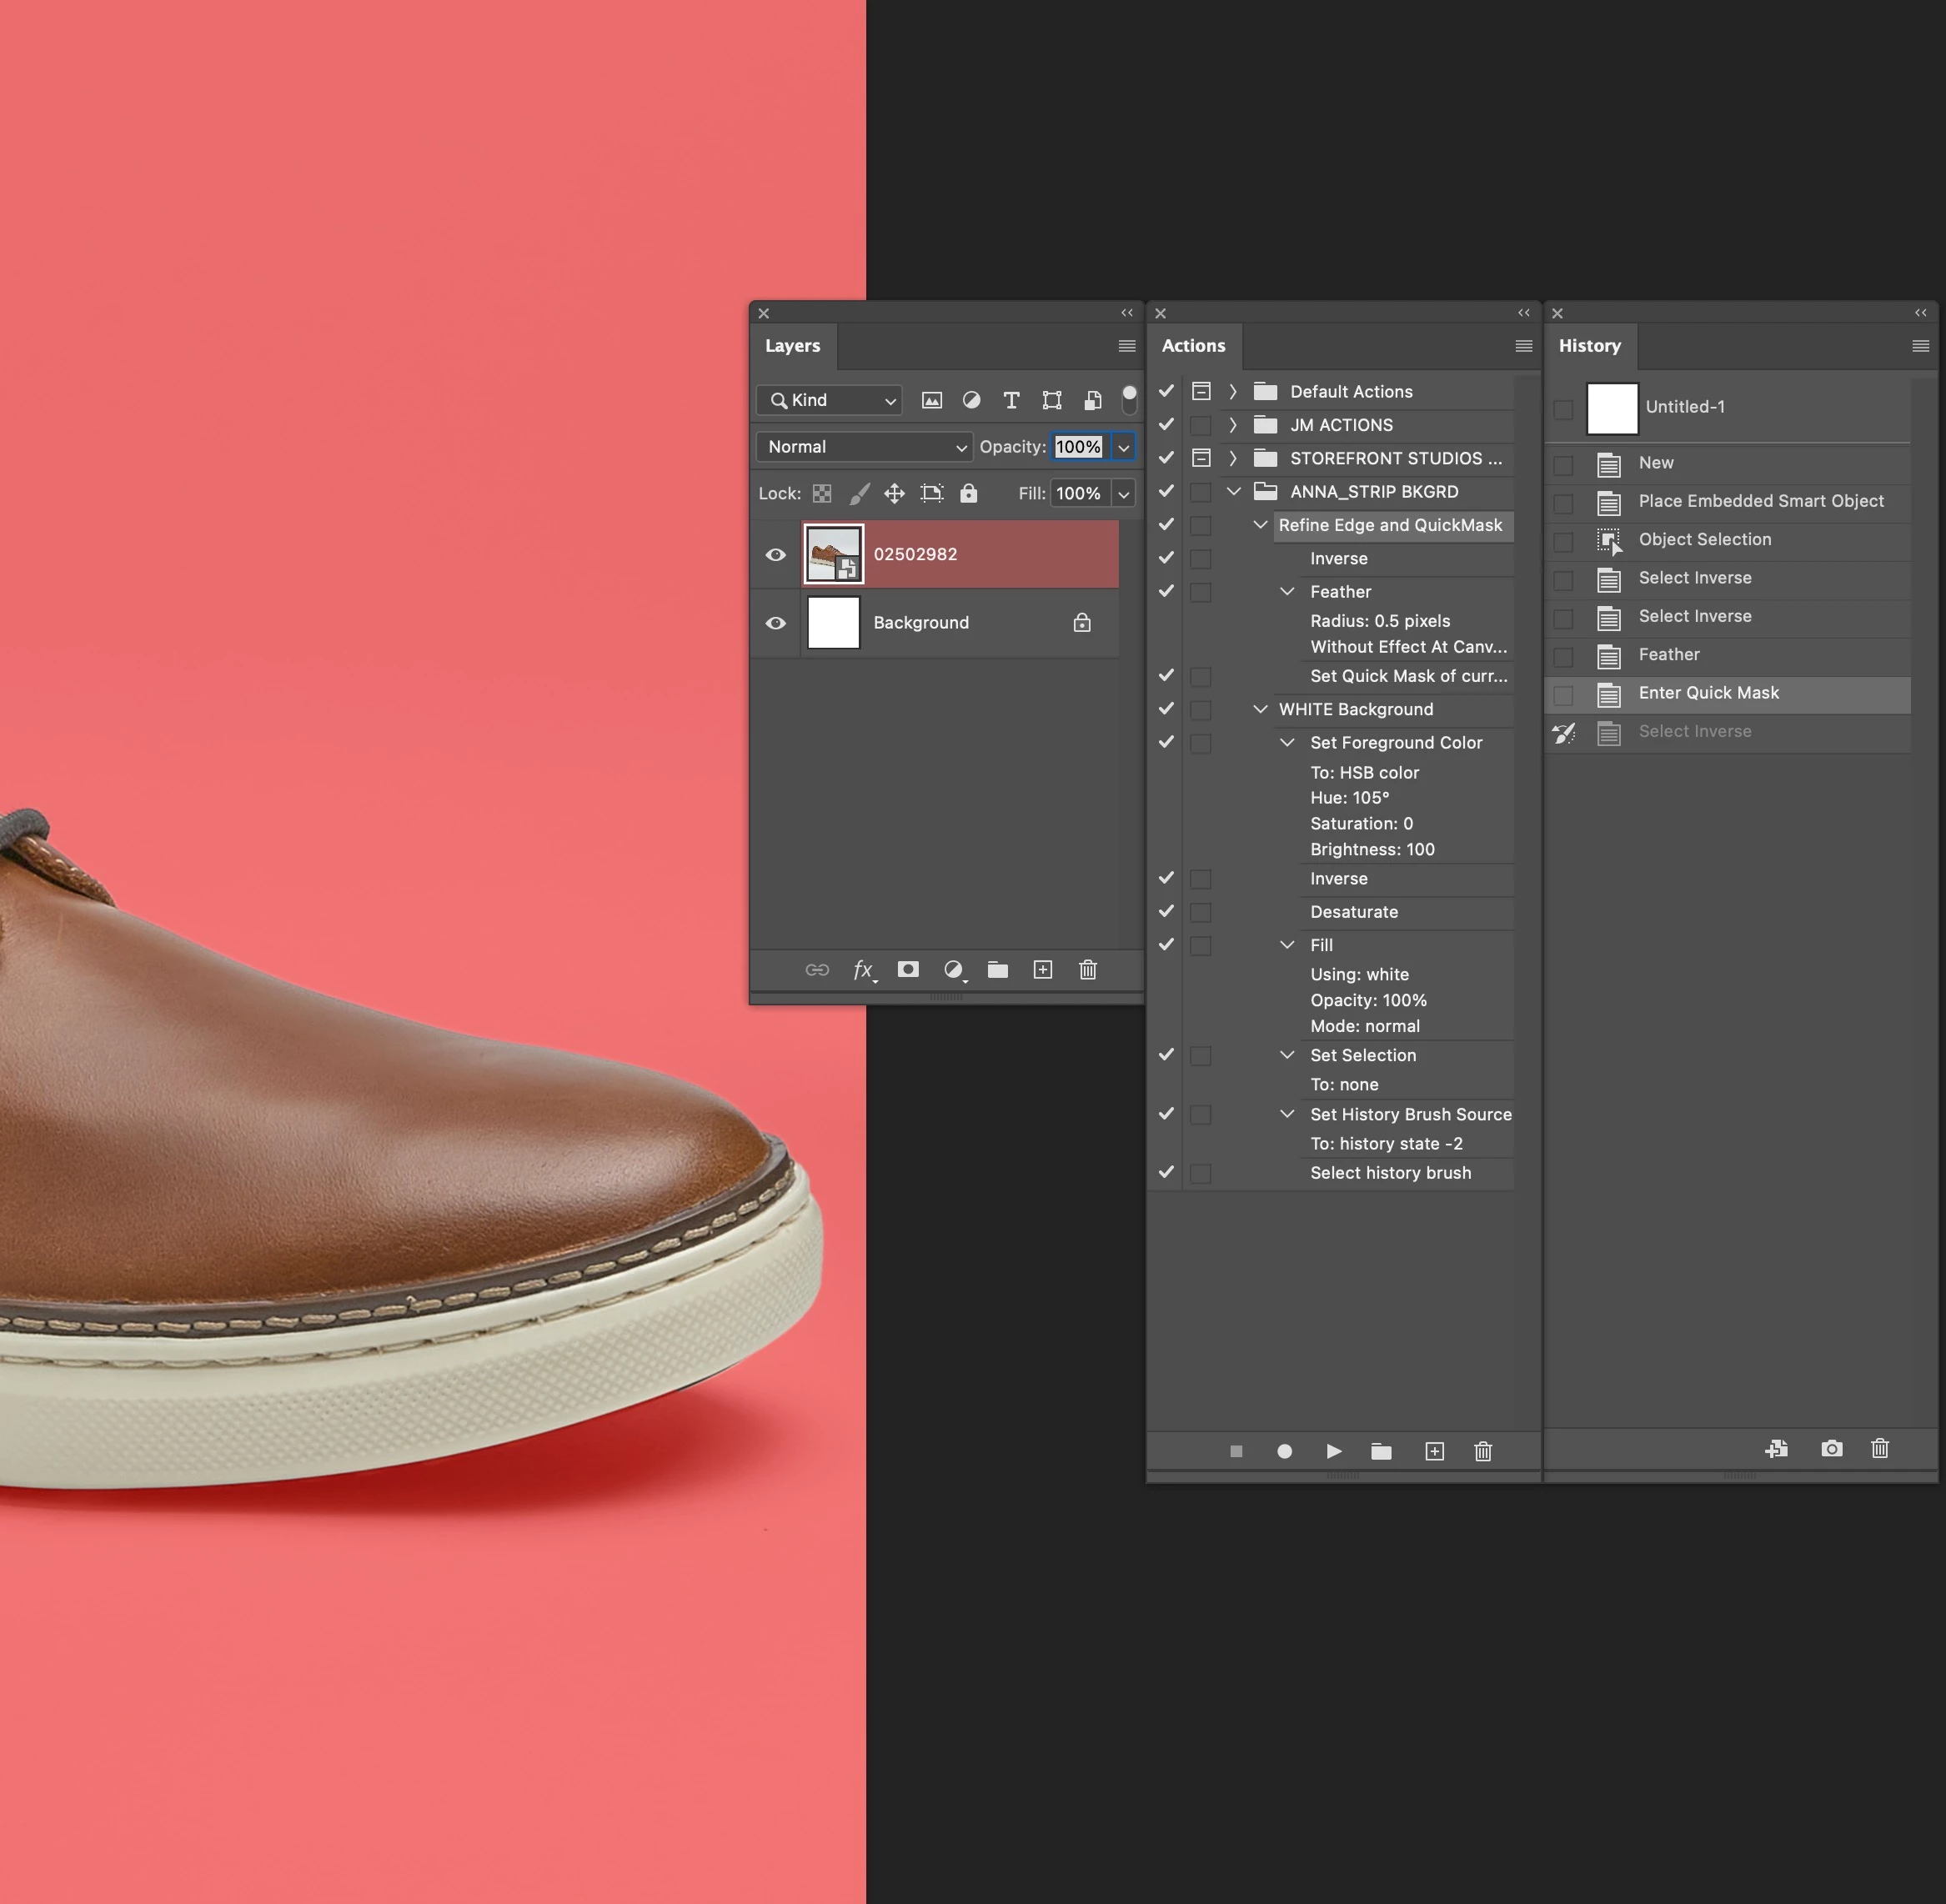Expand the Default Actions set
The width and height of the screenshot is (1946, 1904).
1233,392
